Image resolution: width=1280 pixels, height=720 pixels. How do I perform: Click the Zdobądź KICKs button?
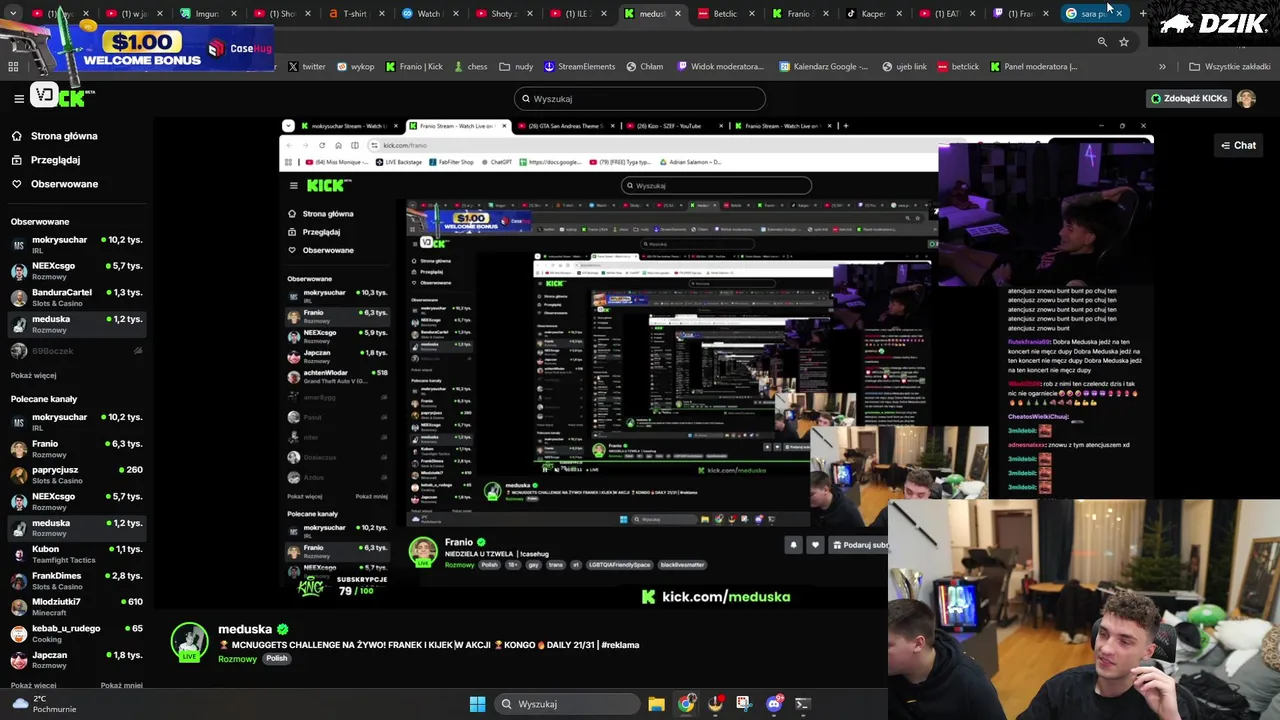coord(1189,98)
